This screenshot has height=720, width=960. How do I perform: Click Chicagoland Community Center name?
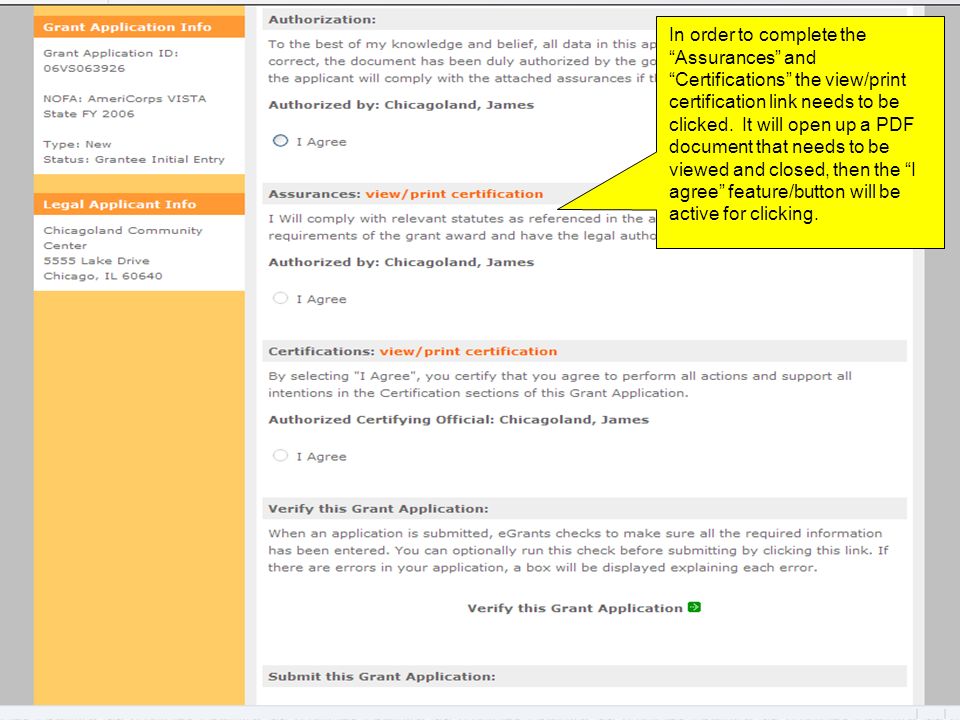pos(122,238)
